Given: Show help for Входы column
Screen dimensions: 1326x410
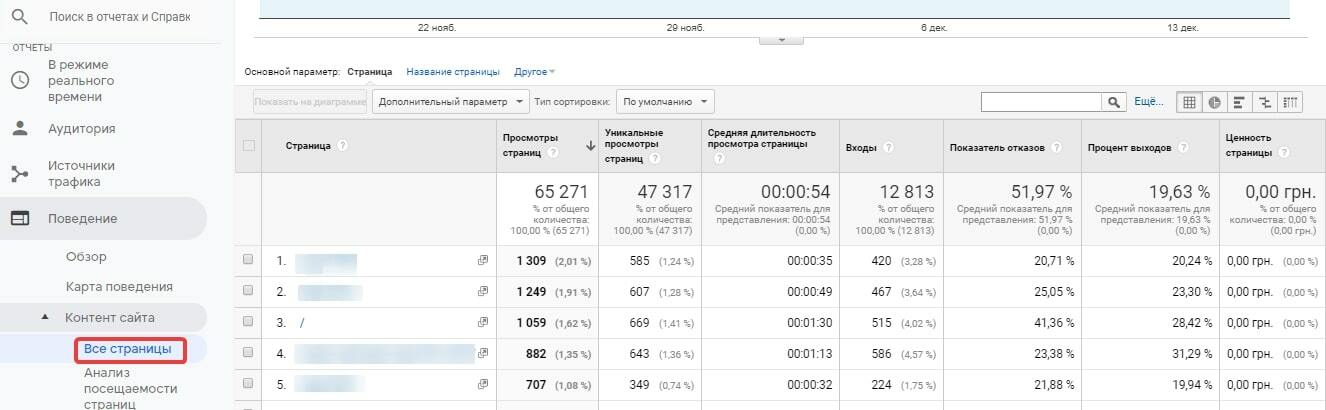Looking at the screenshot, I should click(x=888, y=148).
